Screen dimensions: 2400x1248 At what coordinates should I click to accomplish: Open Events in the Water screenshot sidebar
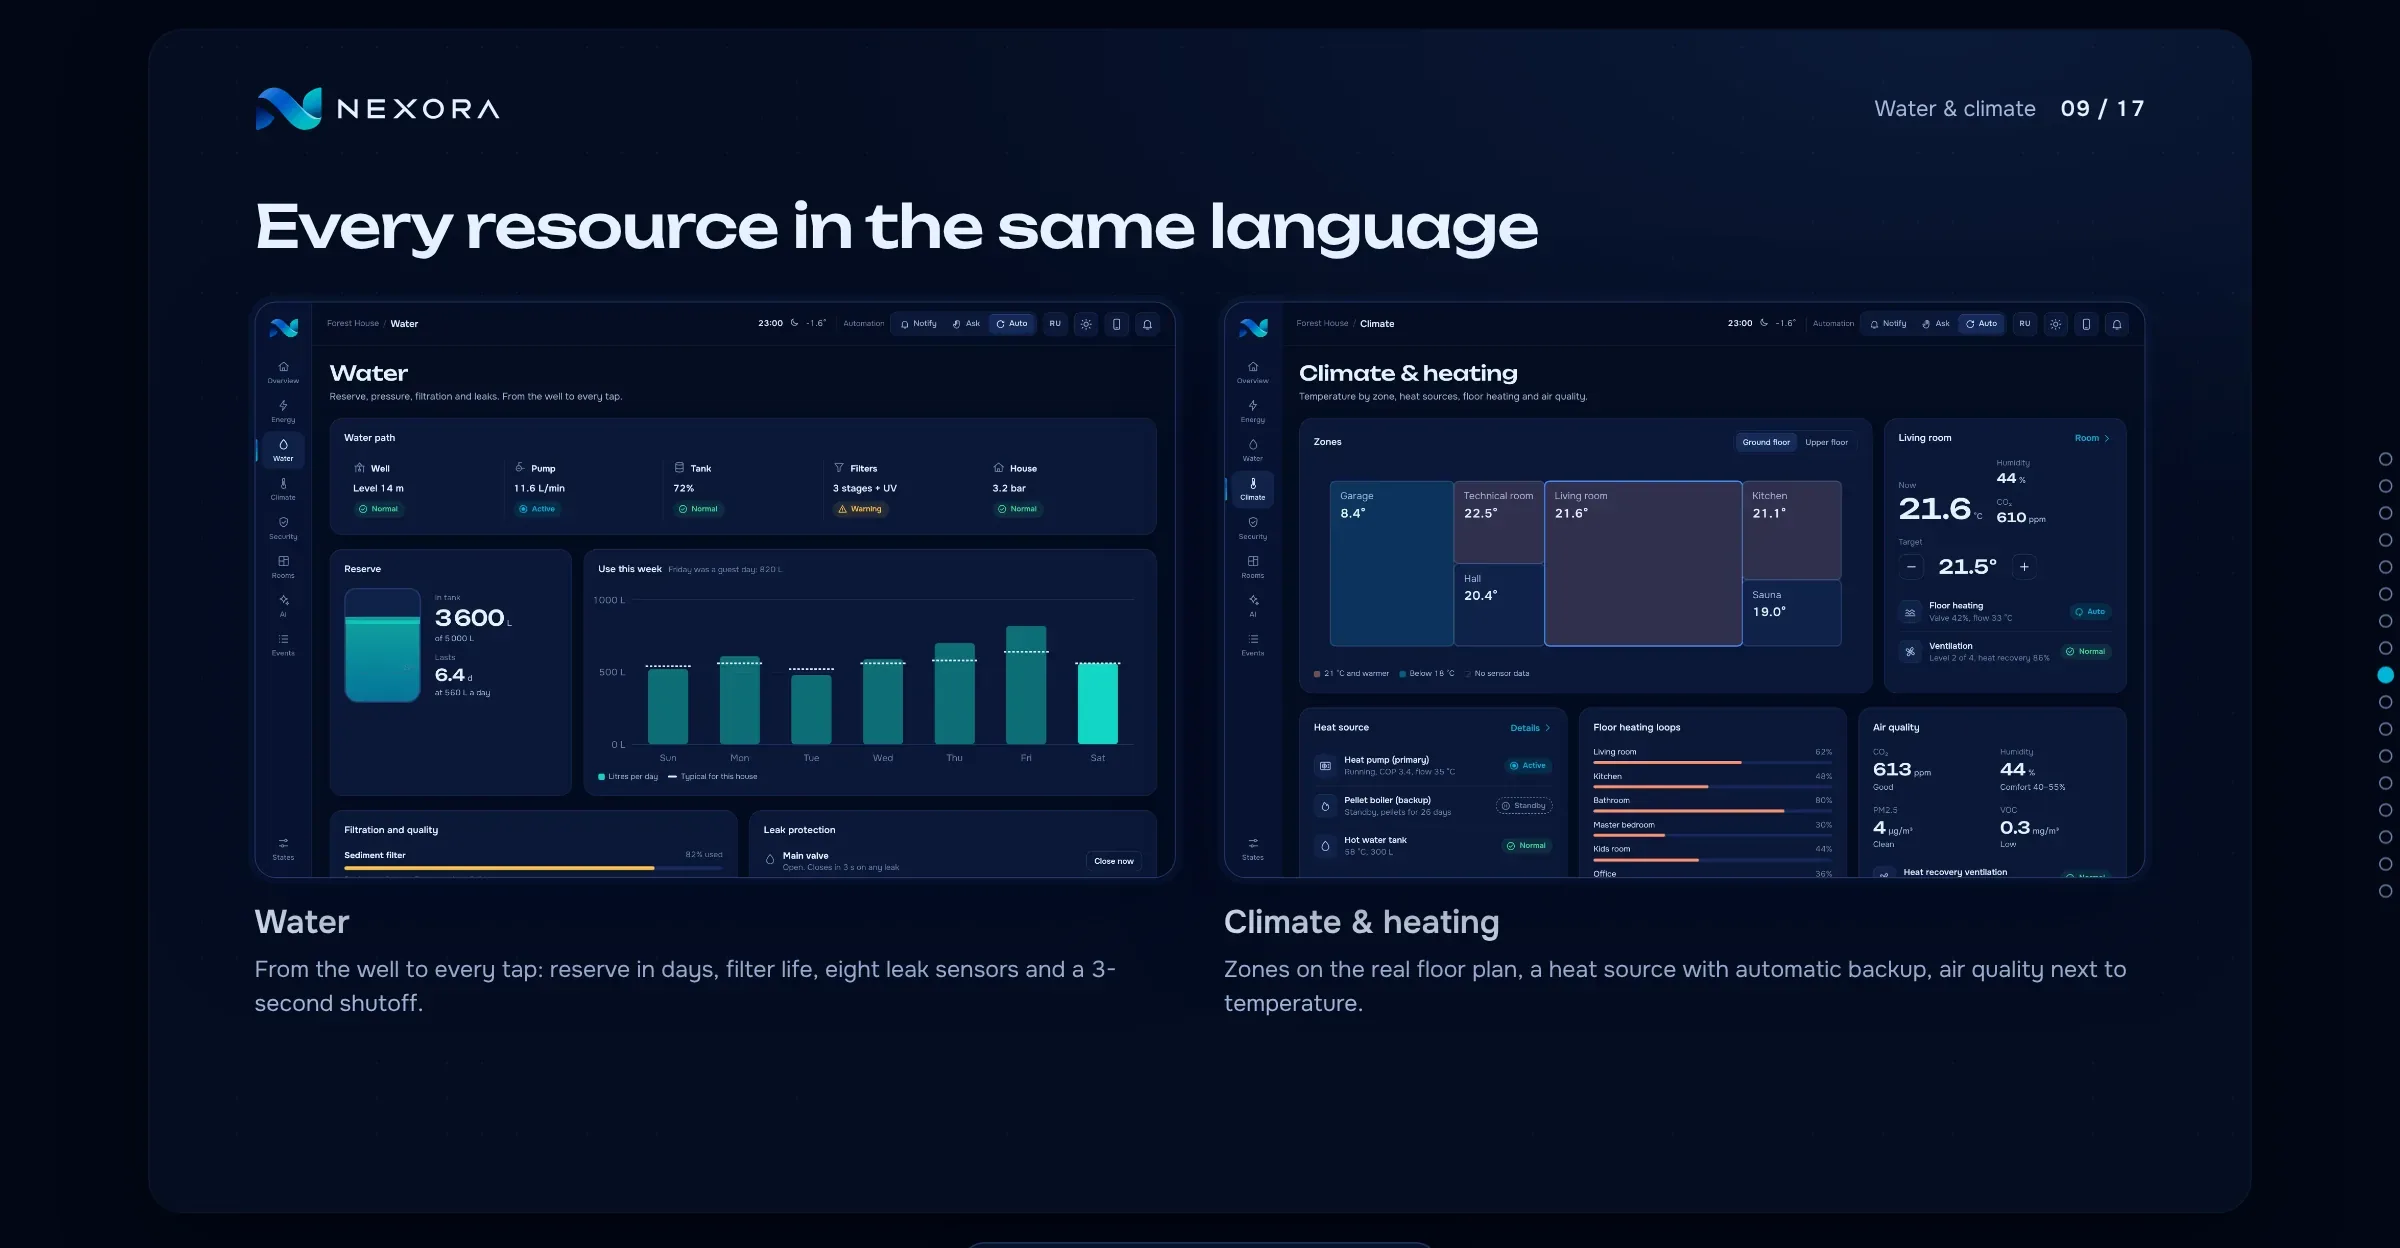(x=283, y=645)
